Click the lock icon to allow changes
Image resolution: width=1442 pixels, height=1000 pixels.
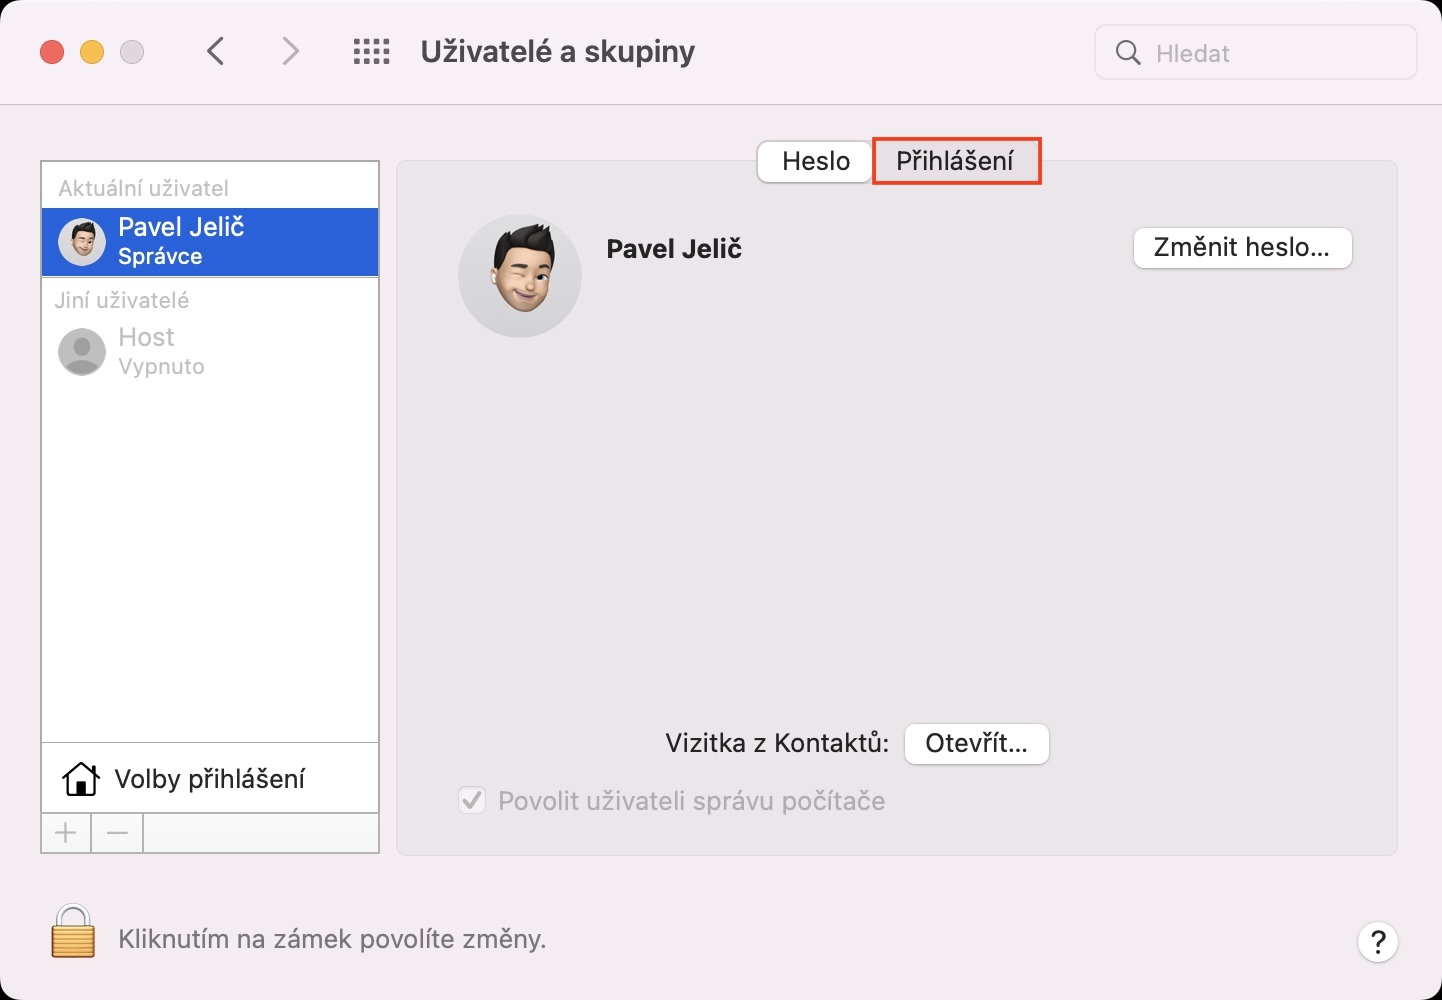(73, 932)
